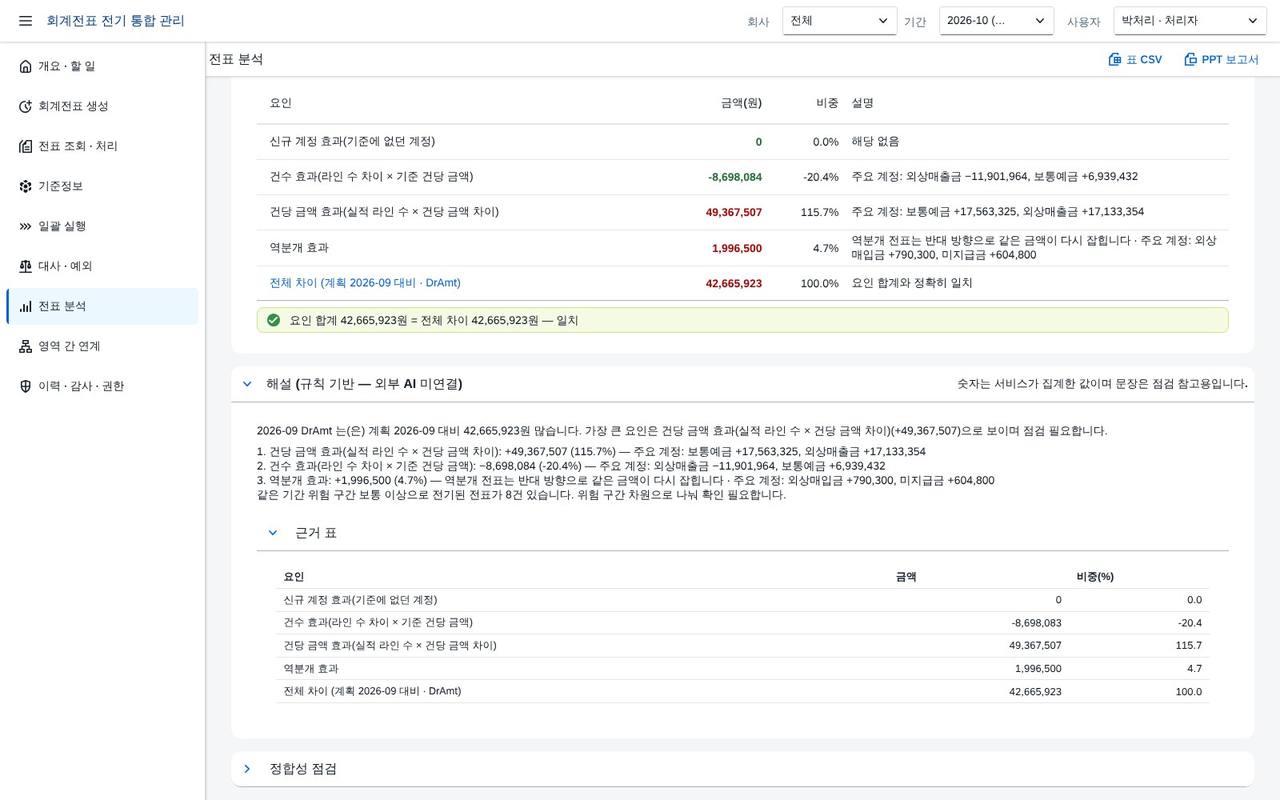The image size is (1280, 800).
Task: Click the -20.4% share in top table
Action: [x=821, y=177]
